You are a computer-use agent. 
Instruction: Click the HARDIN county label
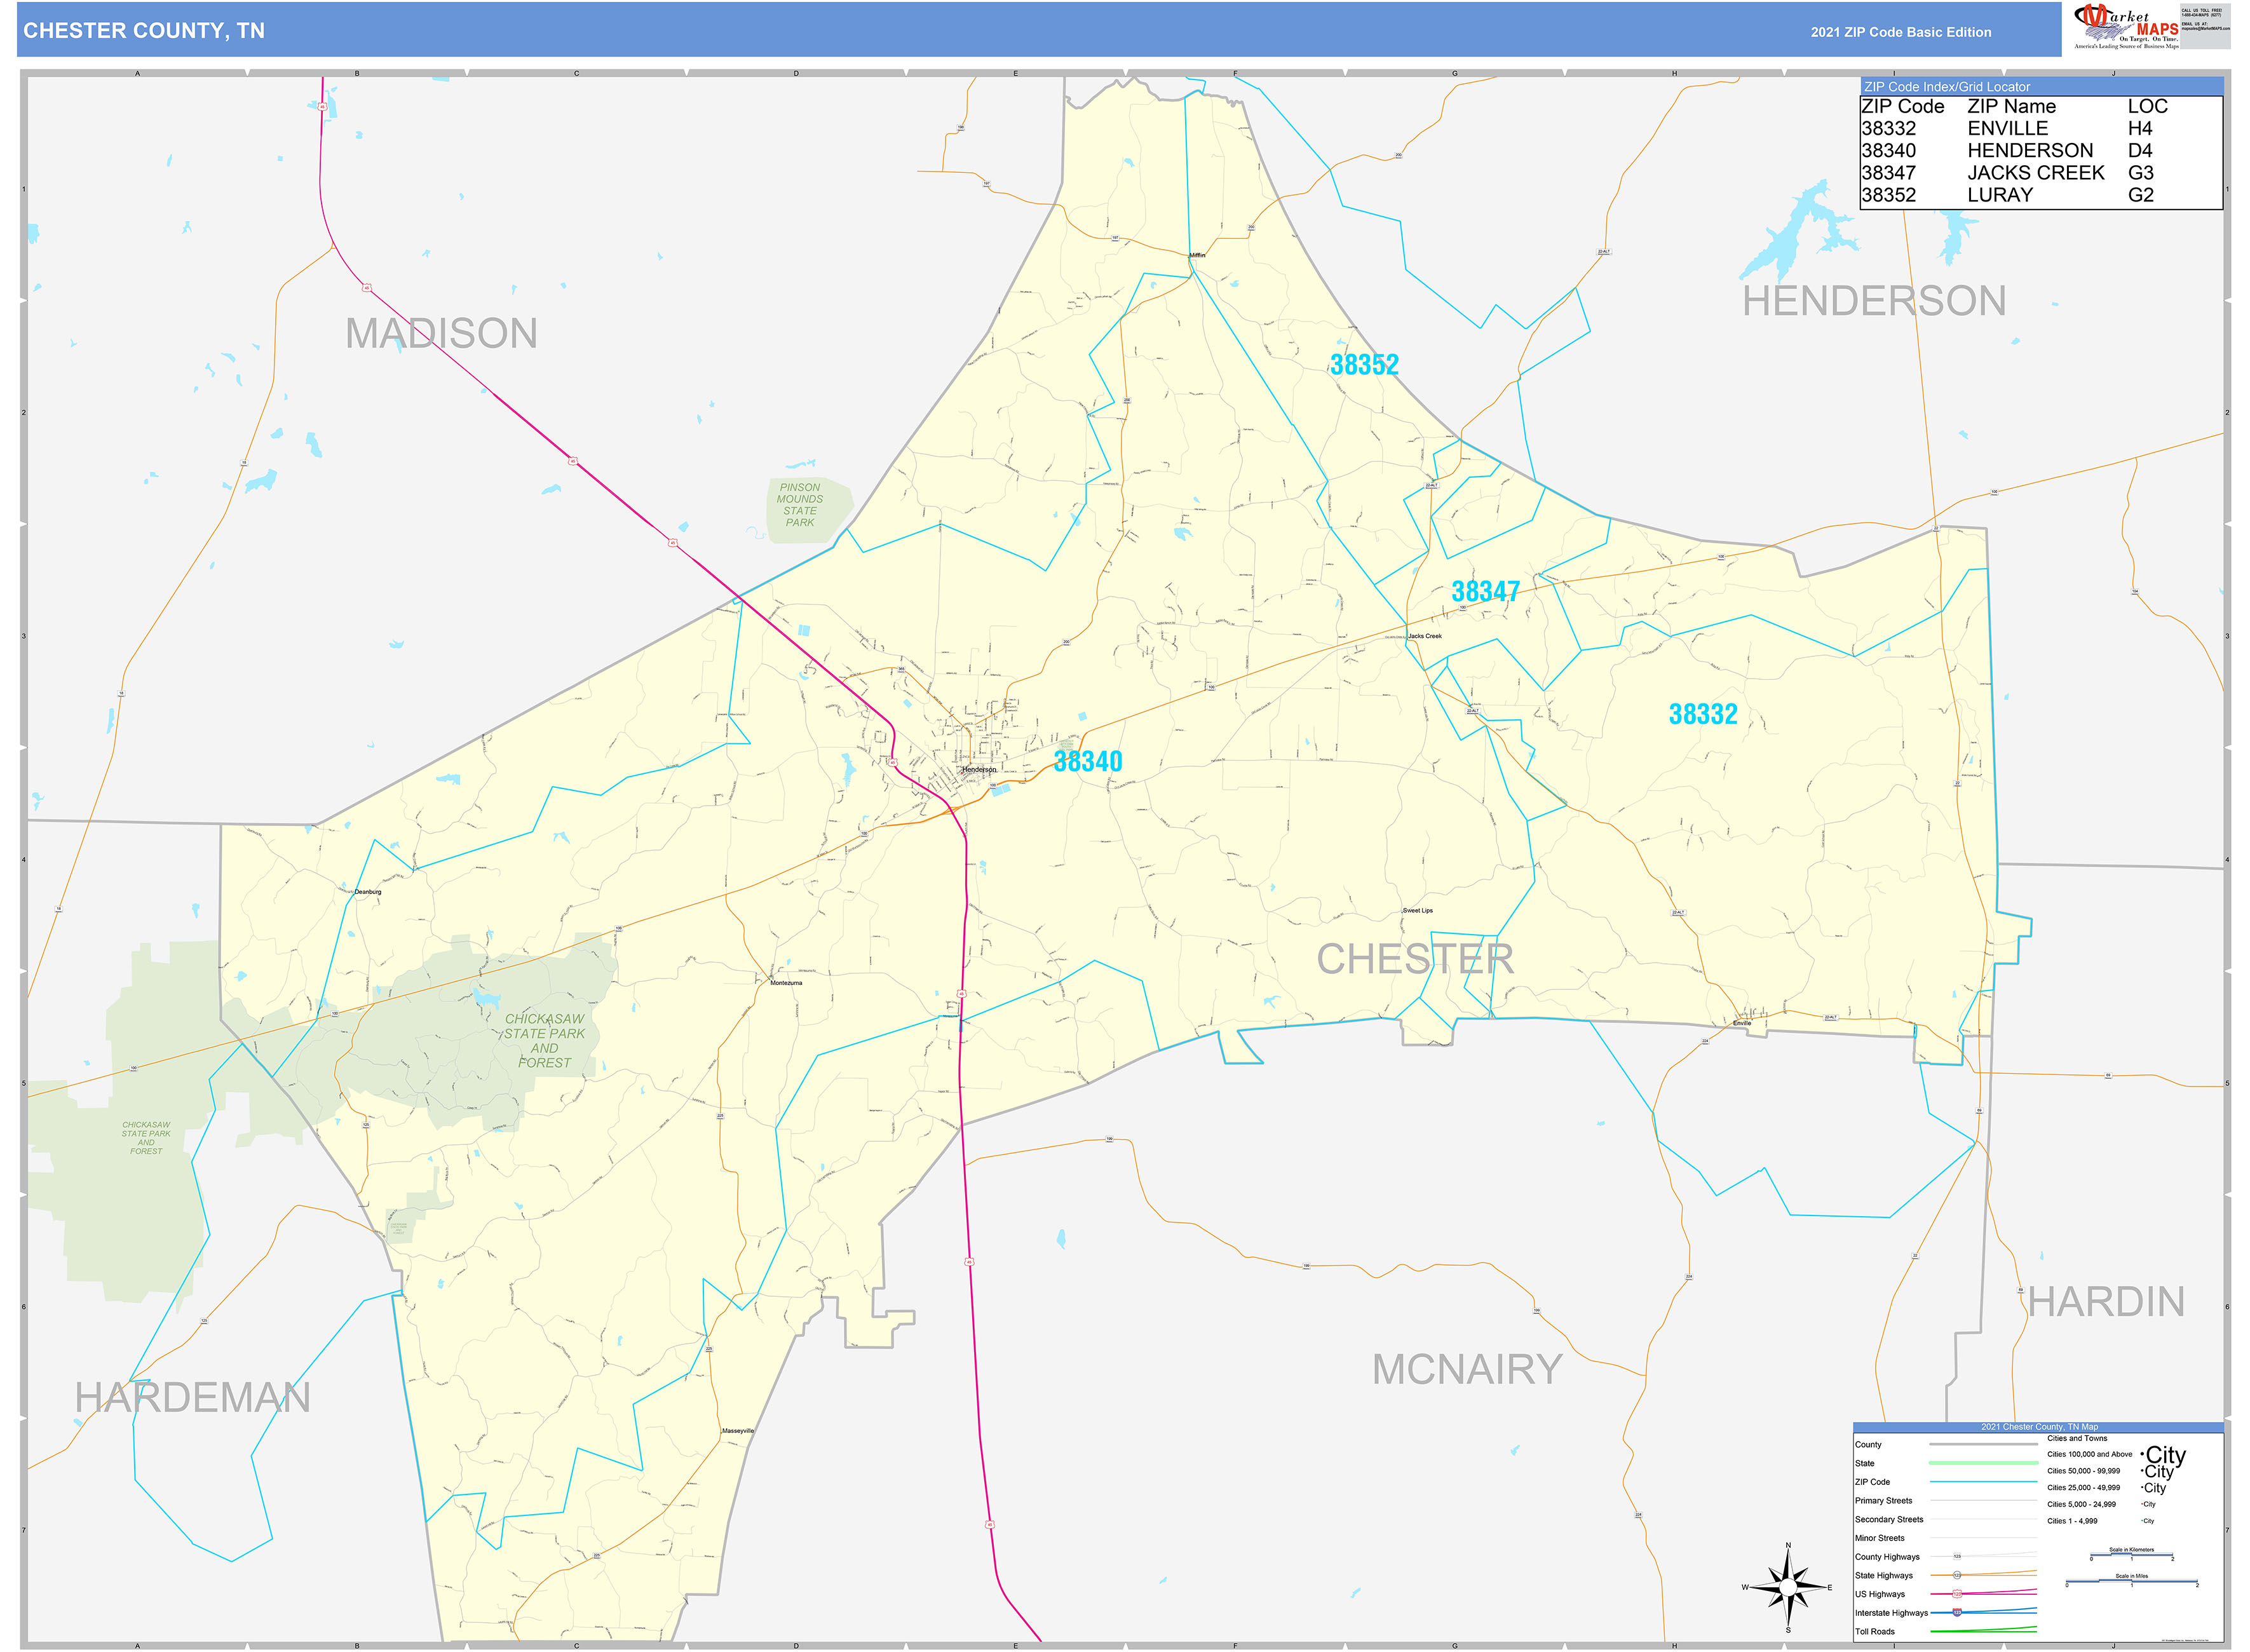(x=2106, y=1302)
